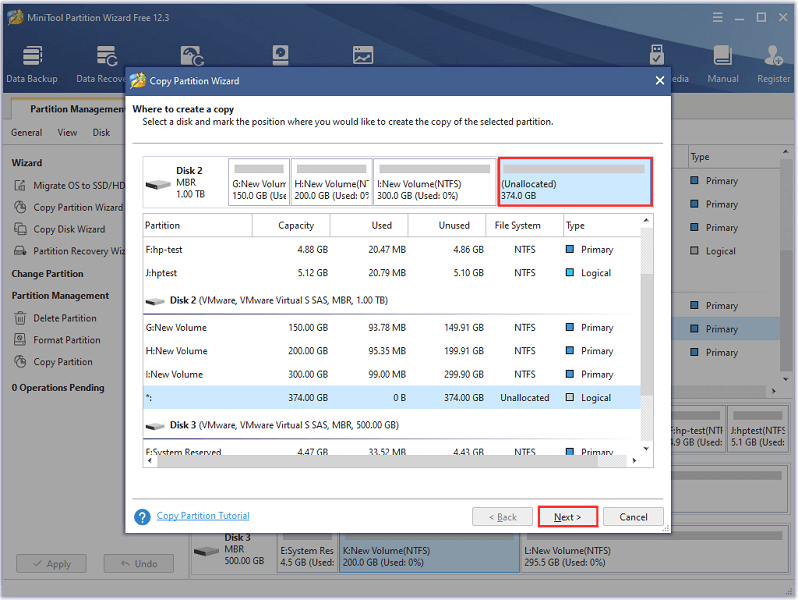Click the Undo button
Image resolution: width=798 pixels, height=600 pixels.
[139, 564]
